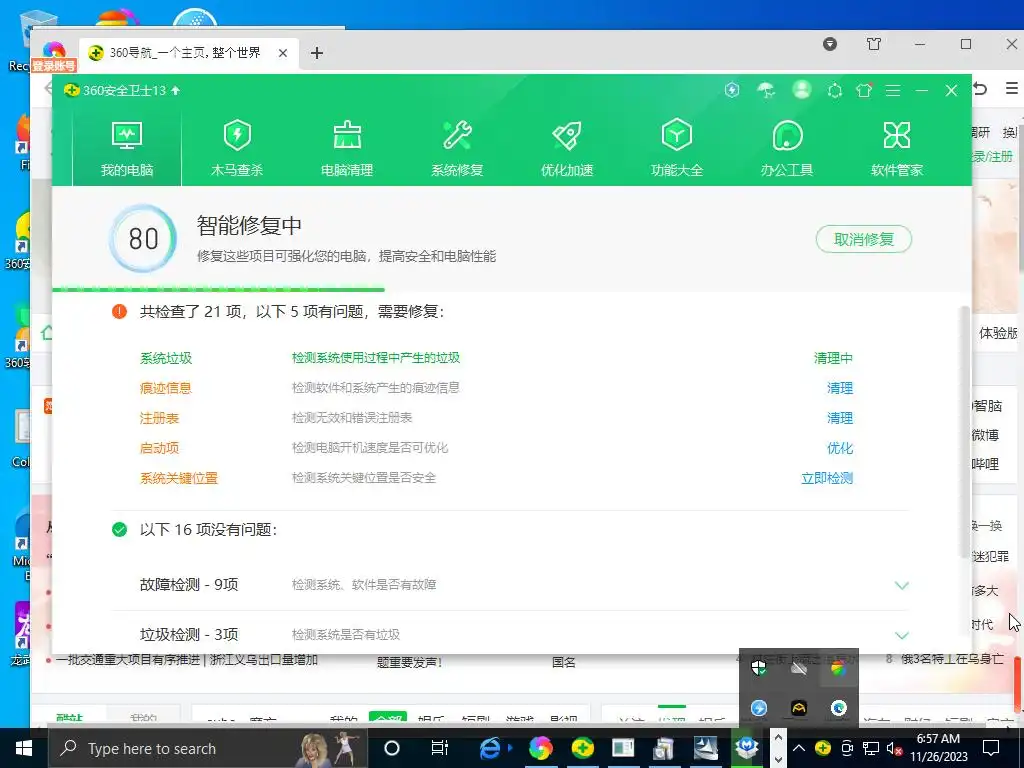Click the score circle showing 80
1024x768 pixels.
point(143,238)
